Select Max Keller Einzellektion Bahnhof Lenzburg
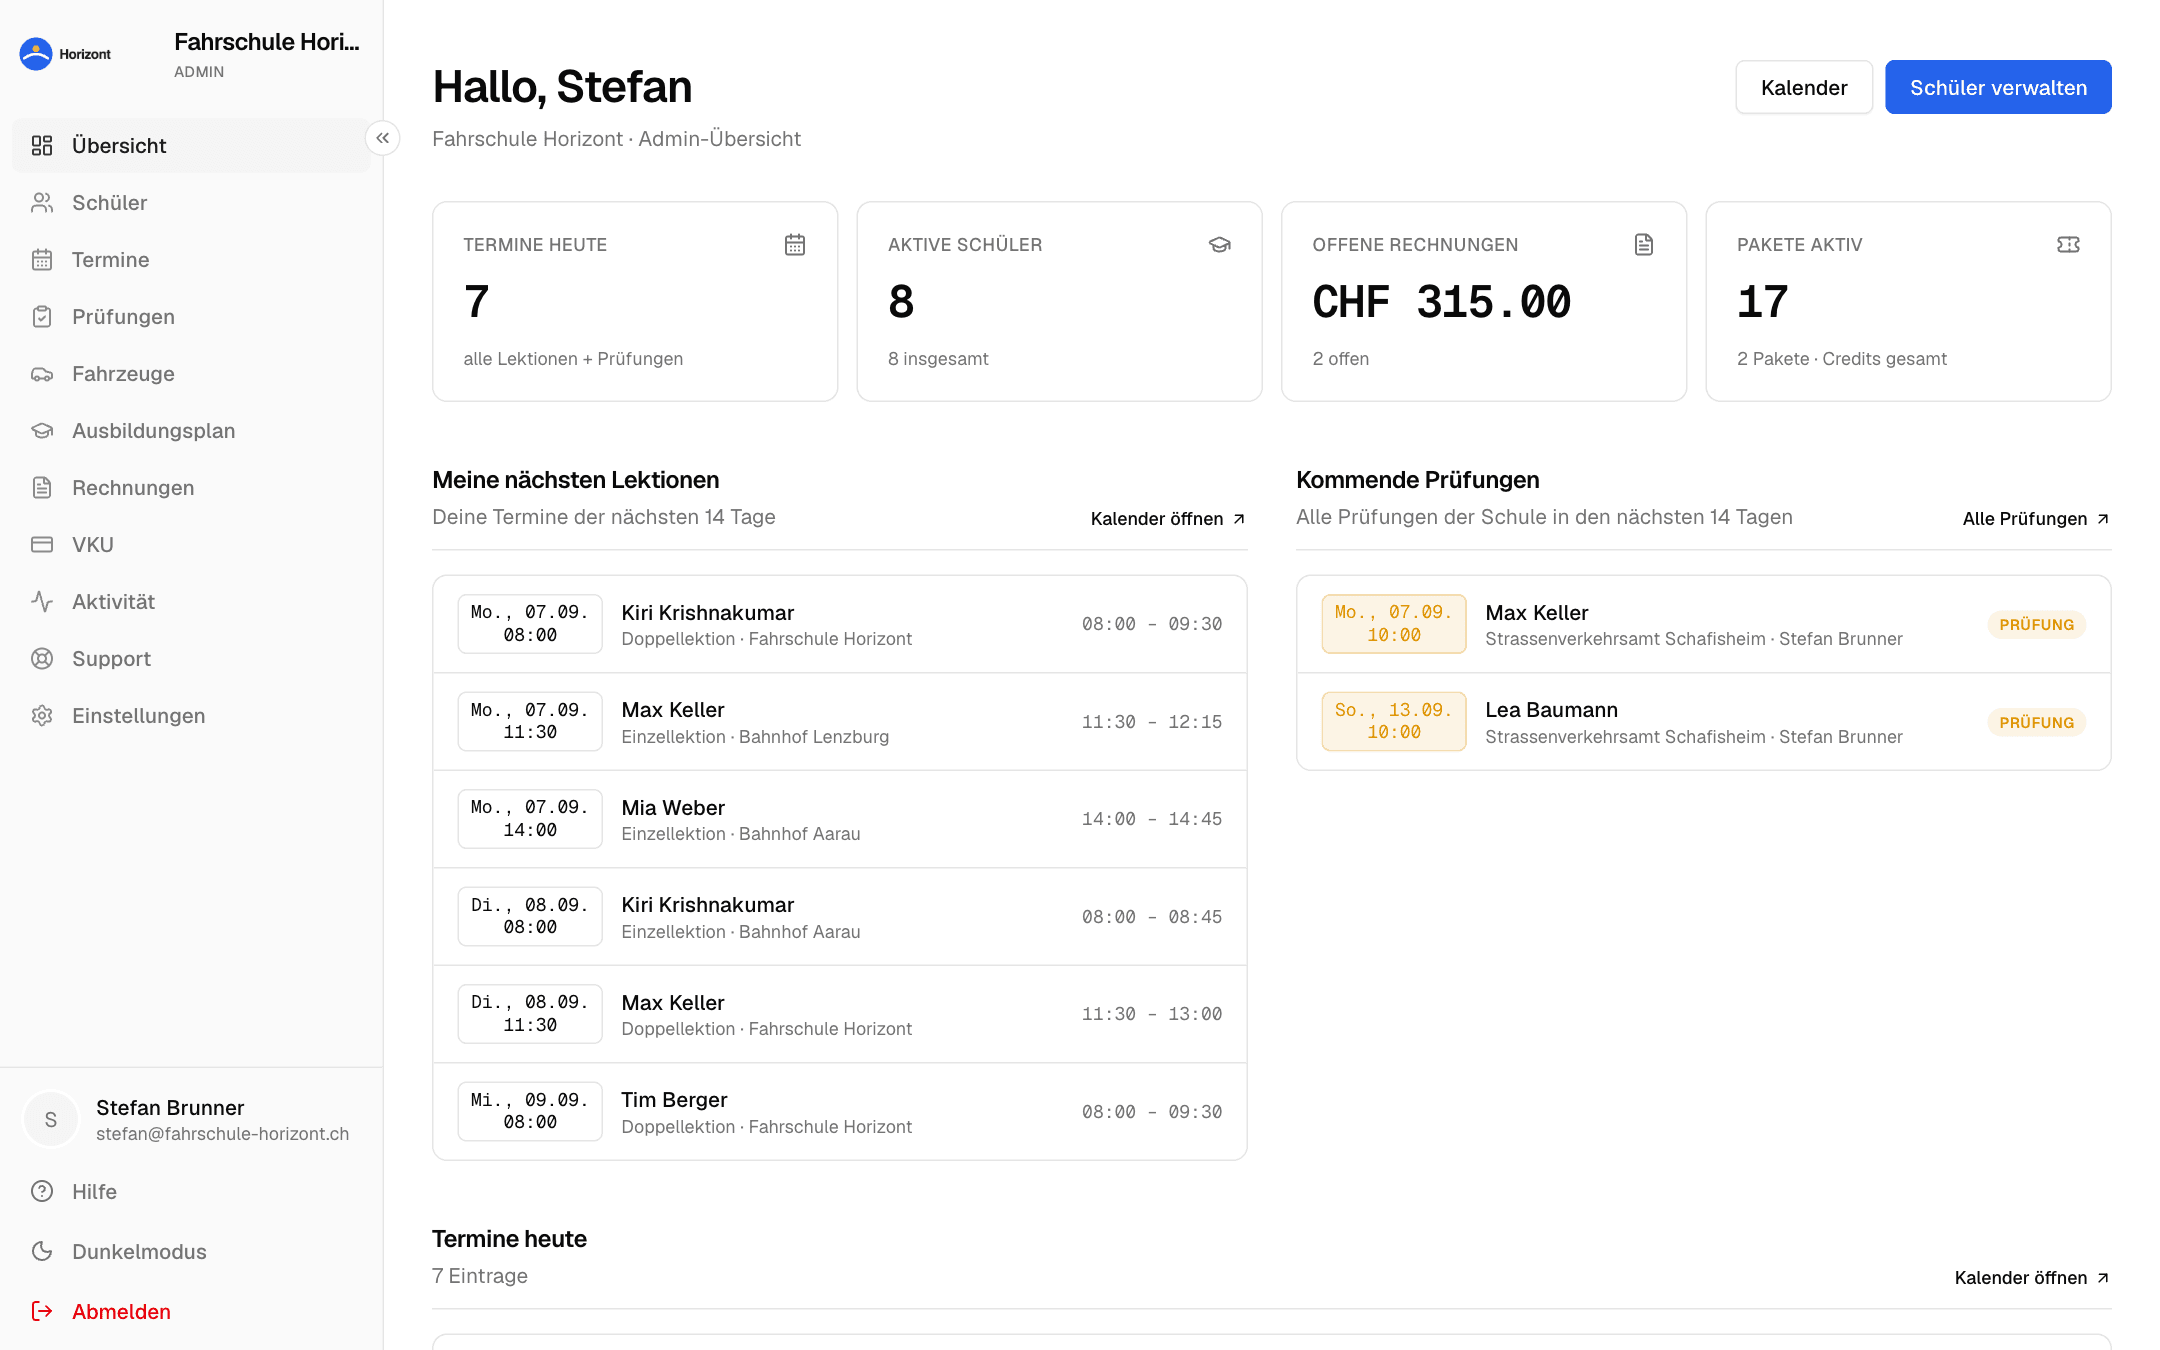Screen dimensions: 2160x1350 click(x=840, y=722)
